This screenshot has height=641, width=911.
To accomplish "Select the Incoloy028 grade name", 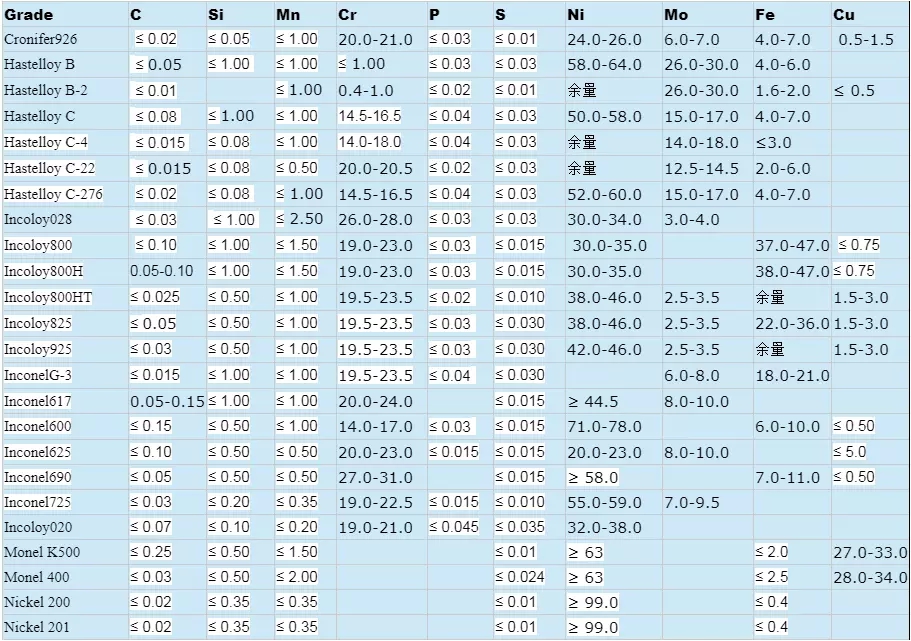I will (x=38, y=220).
